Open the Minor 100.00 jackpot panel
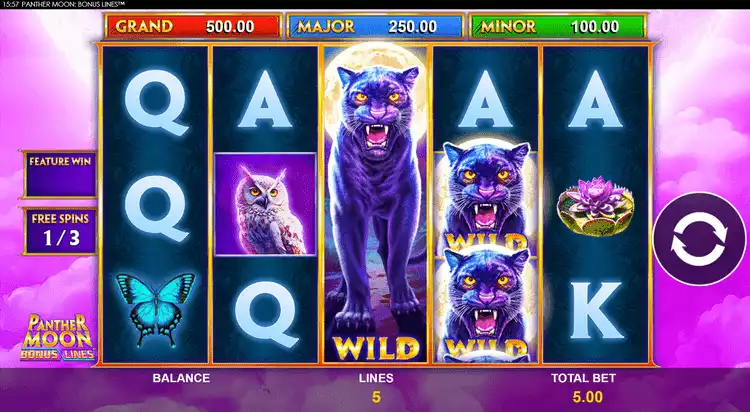750x412 pixels. coord(558,26)
